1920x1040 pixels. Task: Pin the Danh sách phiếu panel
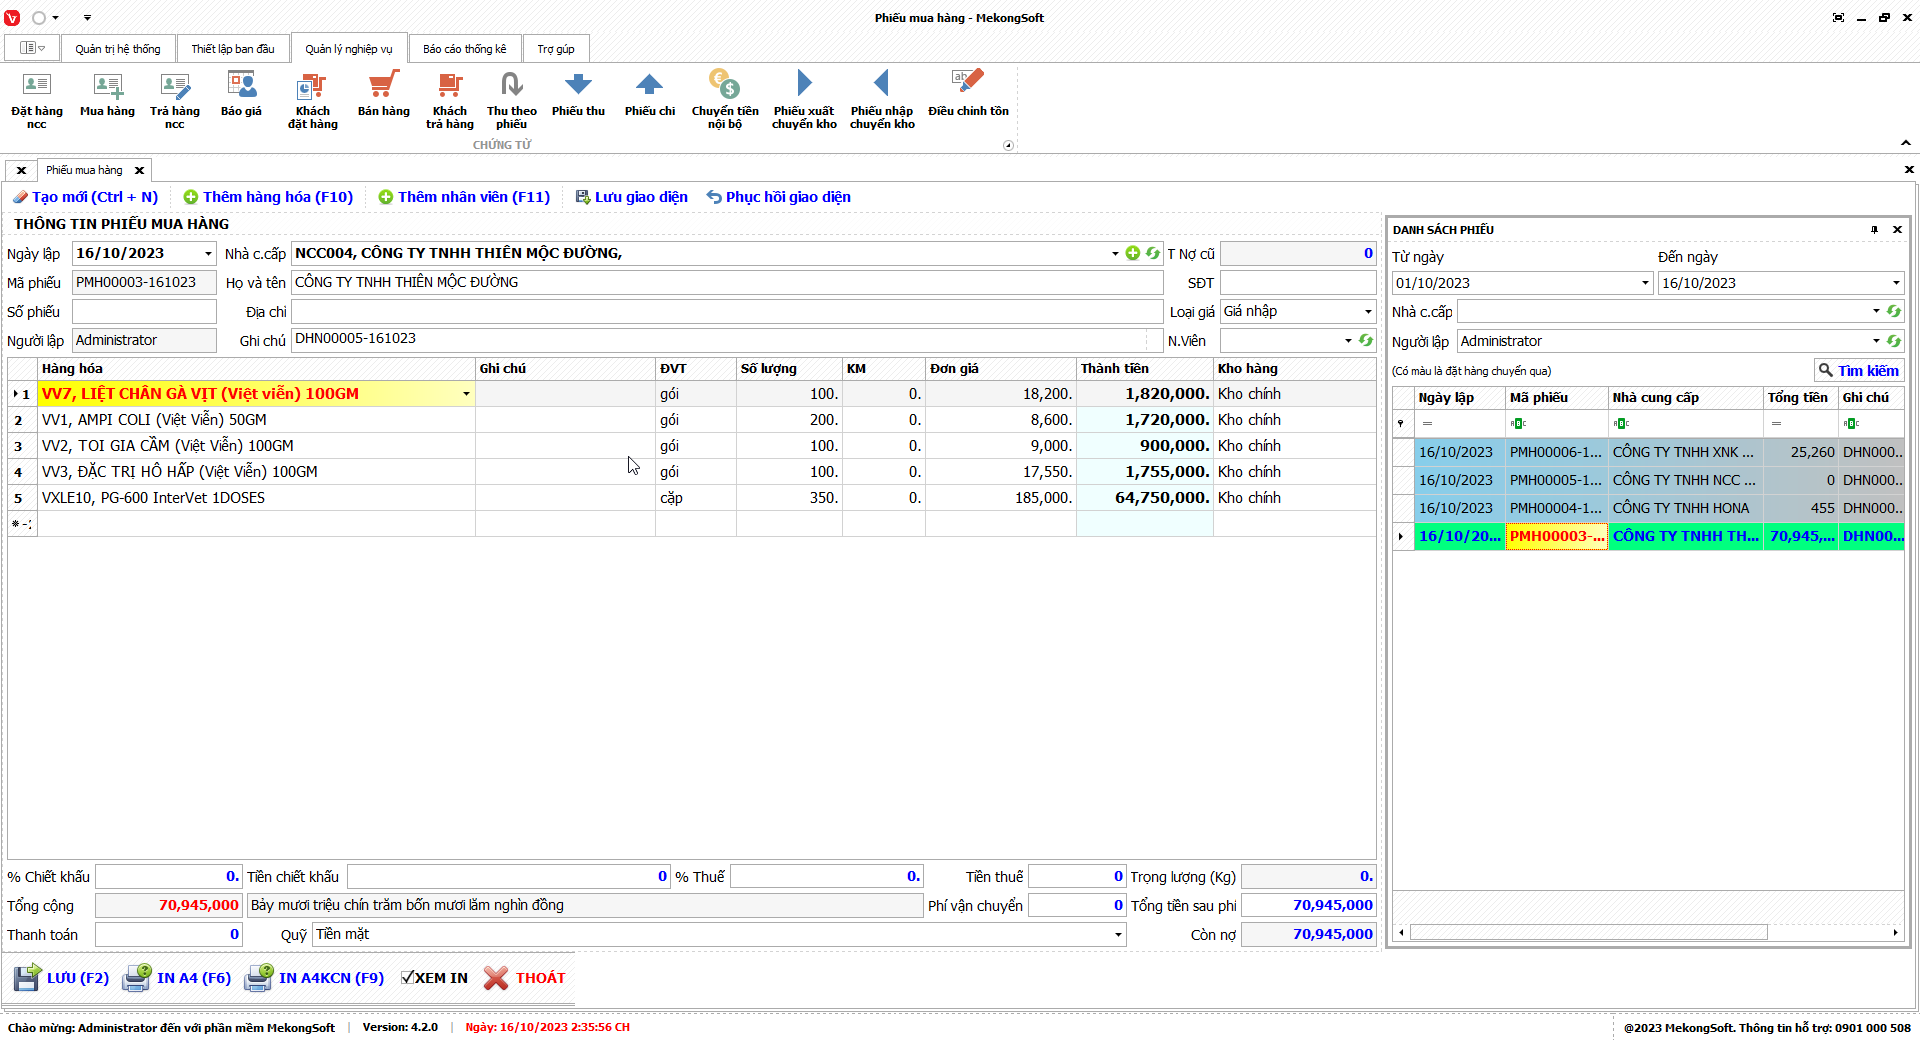pyautogui.click(x=1874, y=230)
